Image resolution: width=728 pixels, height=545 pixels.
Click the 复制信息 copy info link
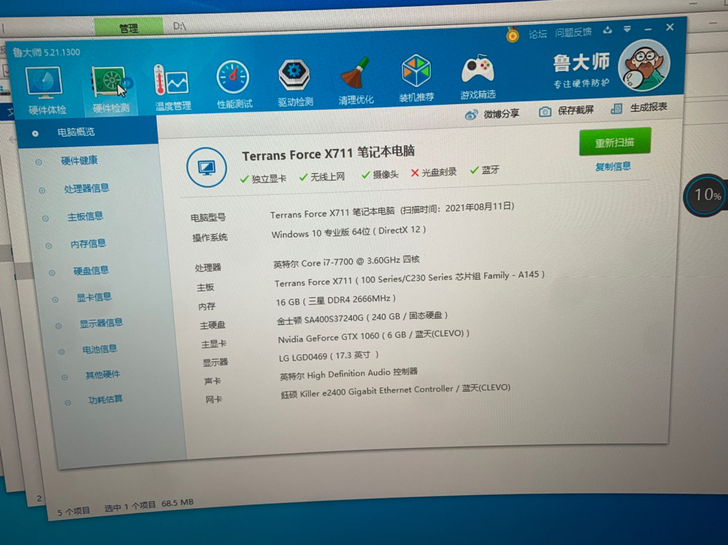coord(613,166)
